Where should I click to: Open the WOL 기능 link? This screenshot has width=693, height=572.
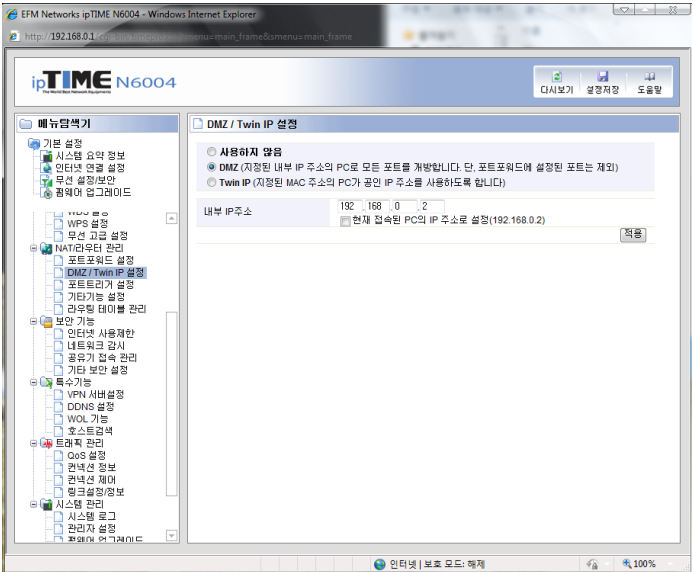[x=88, y=419]
